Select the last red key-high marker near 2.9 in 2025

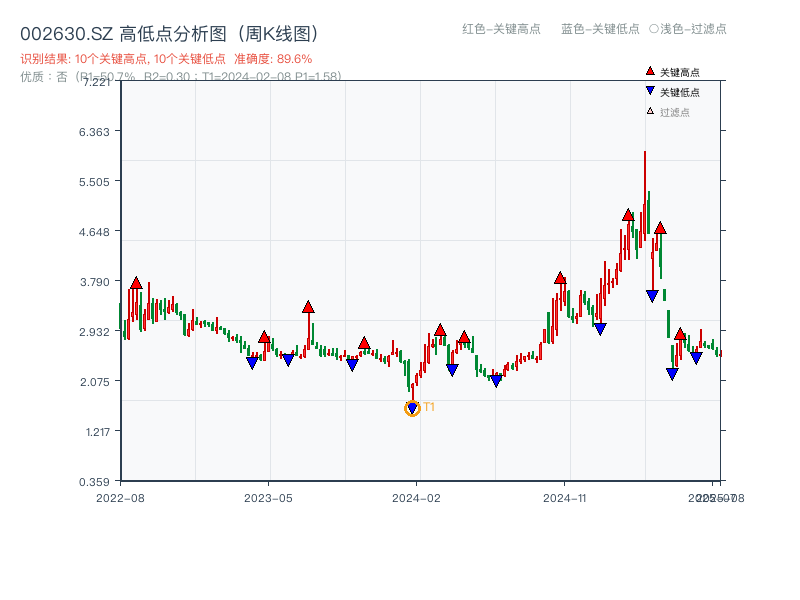(680, 334)
